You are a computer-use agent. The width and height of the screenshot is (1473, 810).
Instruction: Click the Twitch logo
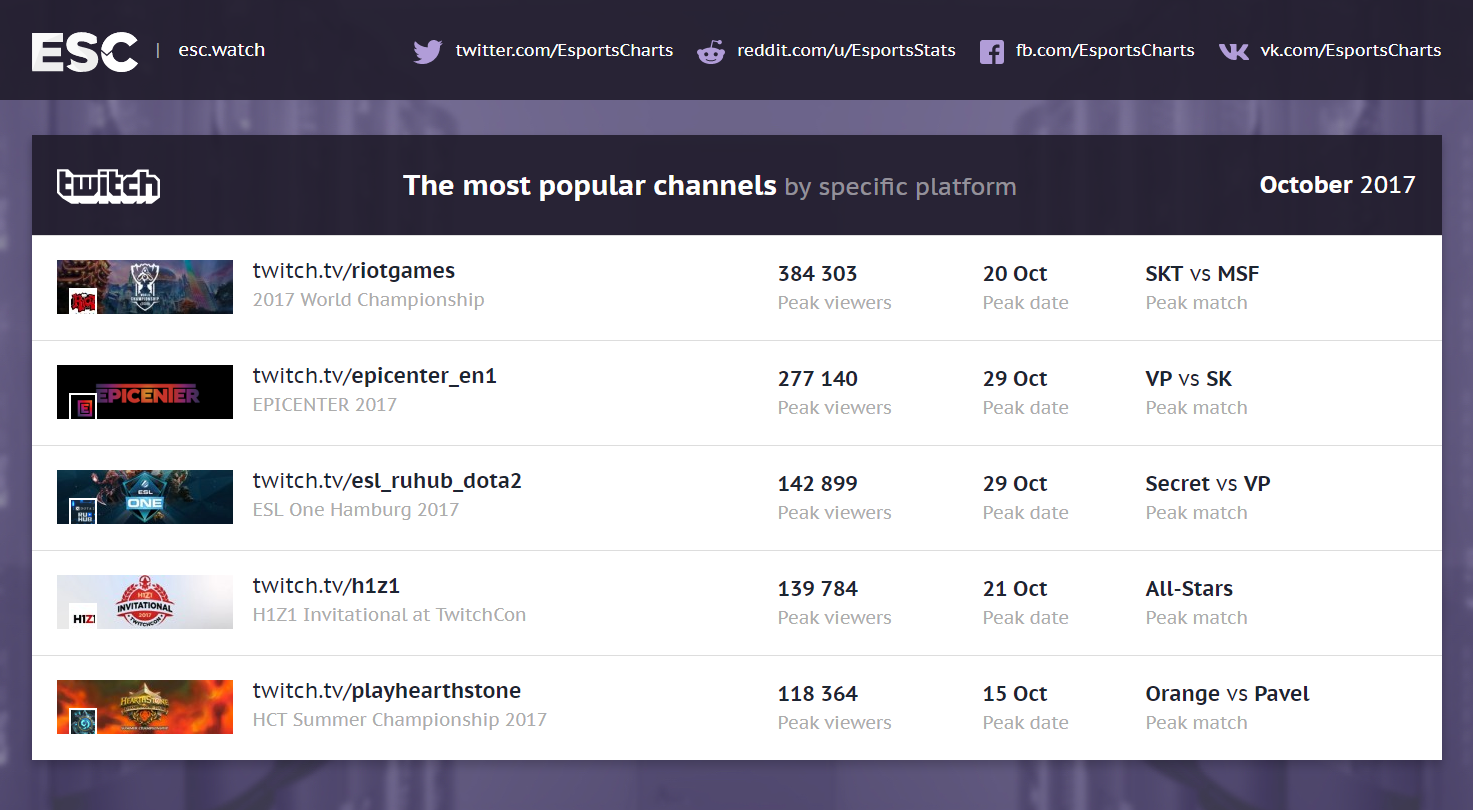[x=109, y=186]
